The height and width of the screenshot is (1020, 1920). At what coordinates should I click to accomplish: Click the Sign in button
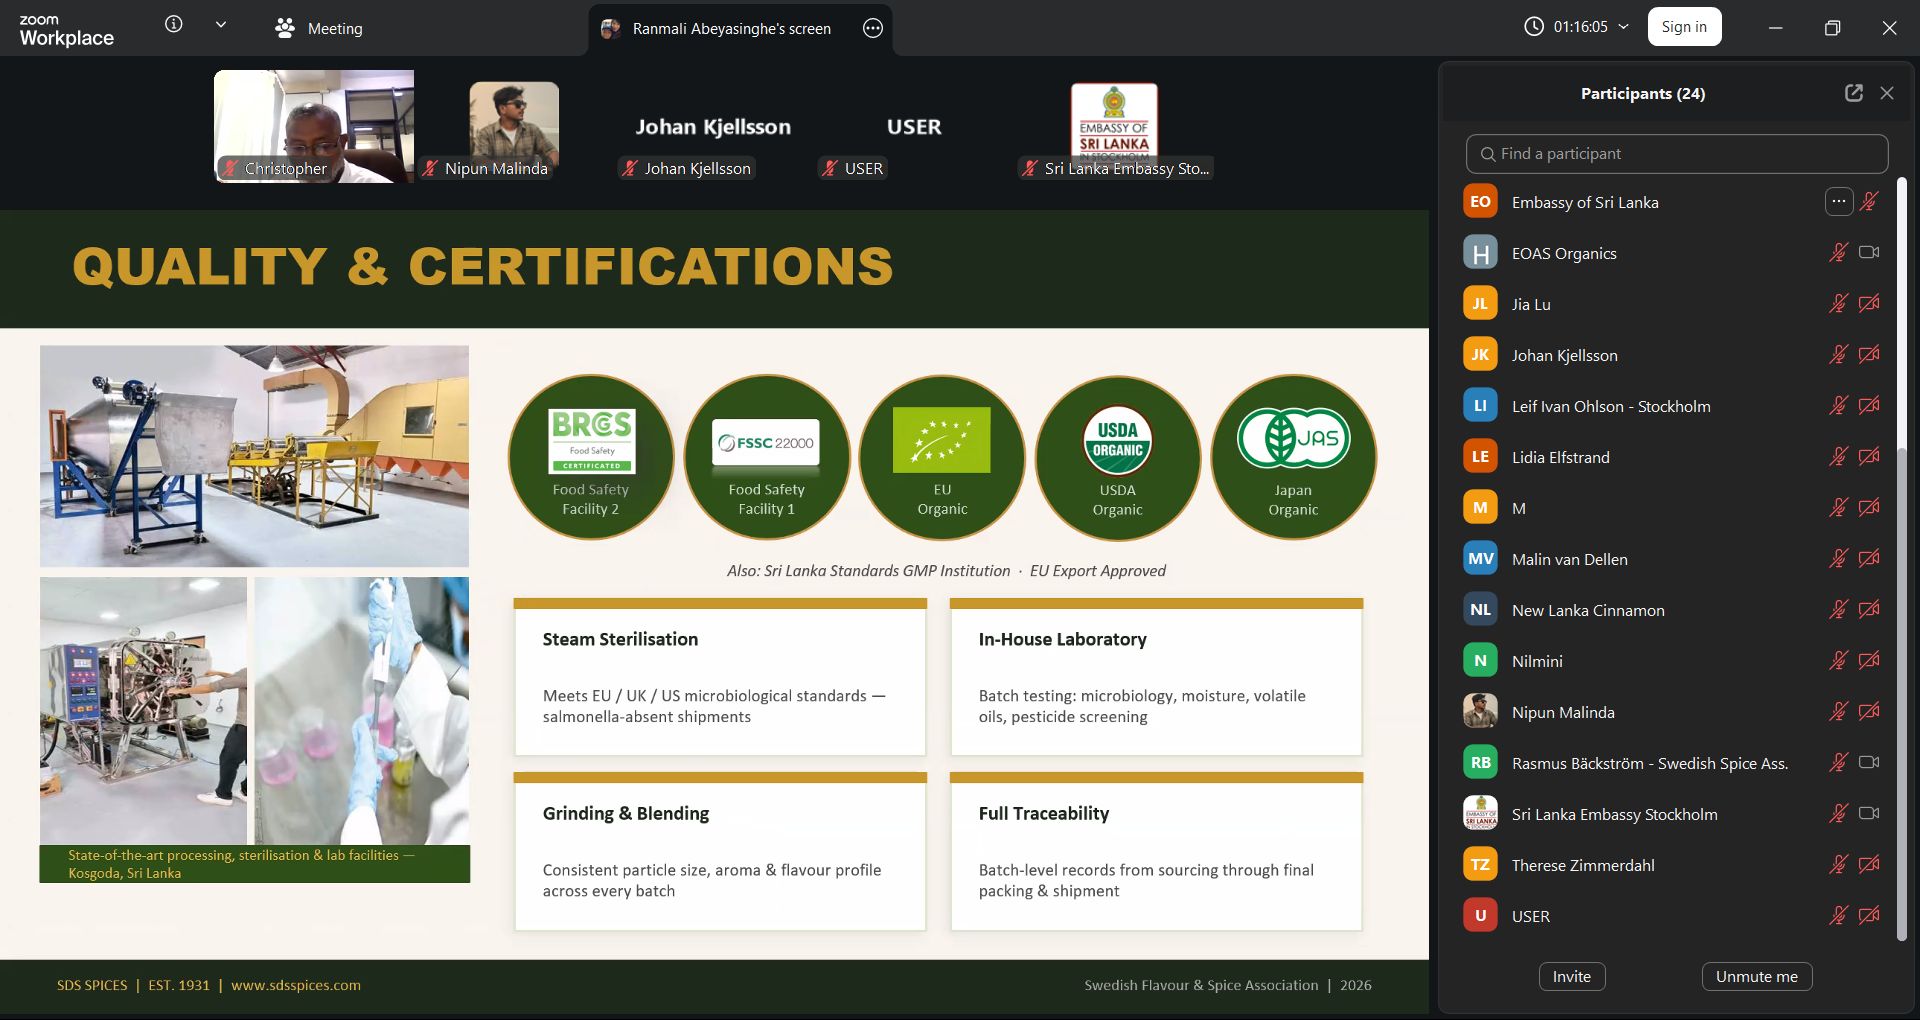pos(1684,27)
